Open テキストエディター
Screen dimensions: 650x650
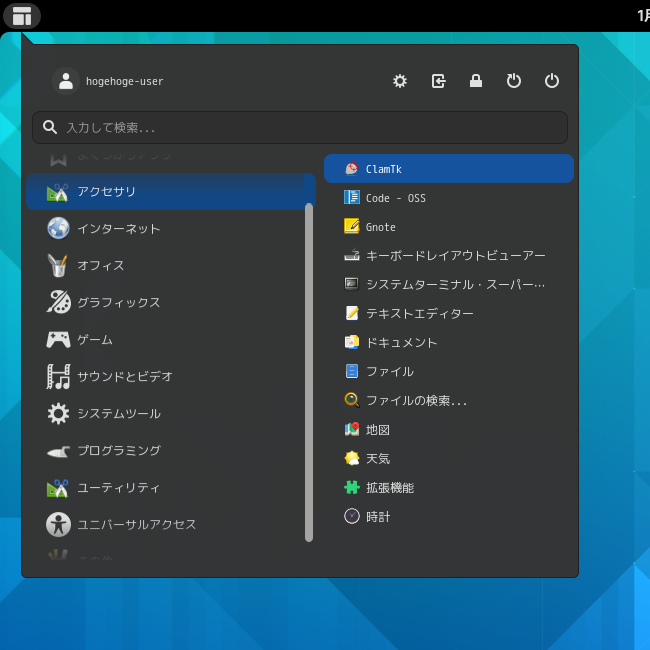[x=449, y=313]
